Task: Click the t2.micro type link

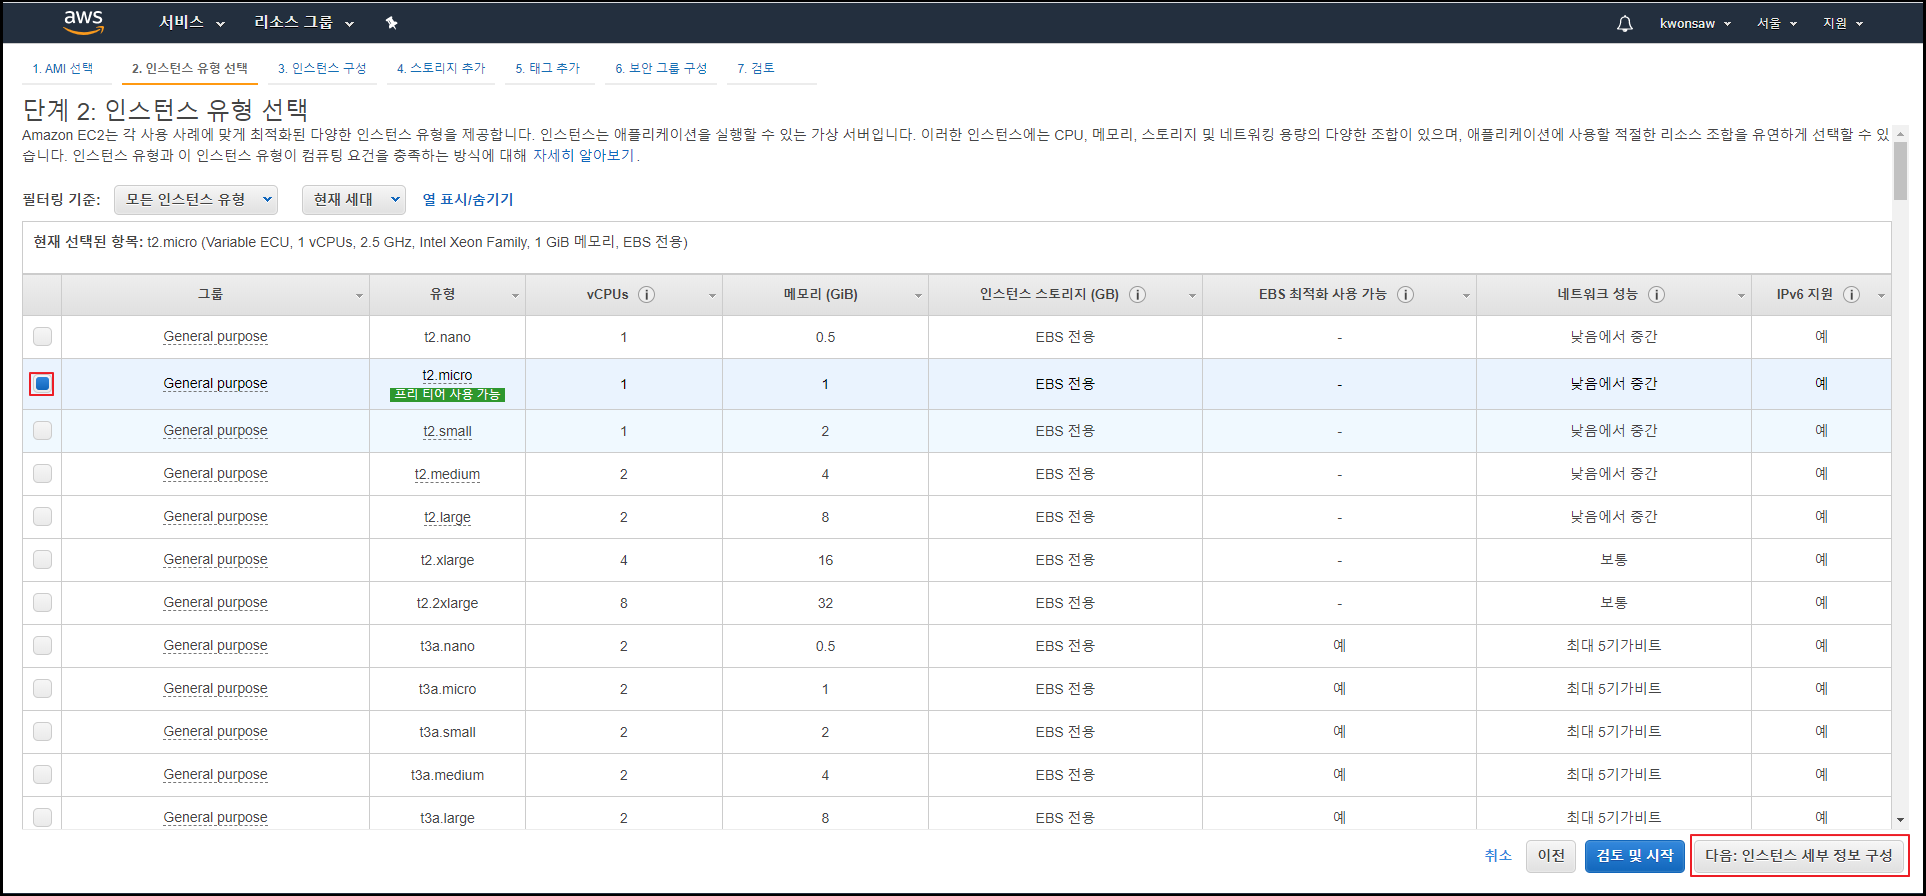Action: point(447,375)
